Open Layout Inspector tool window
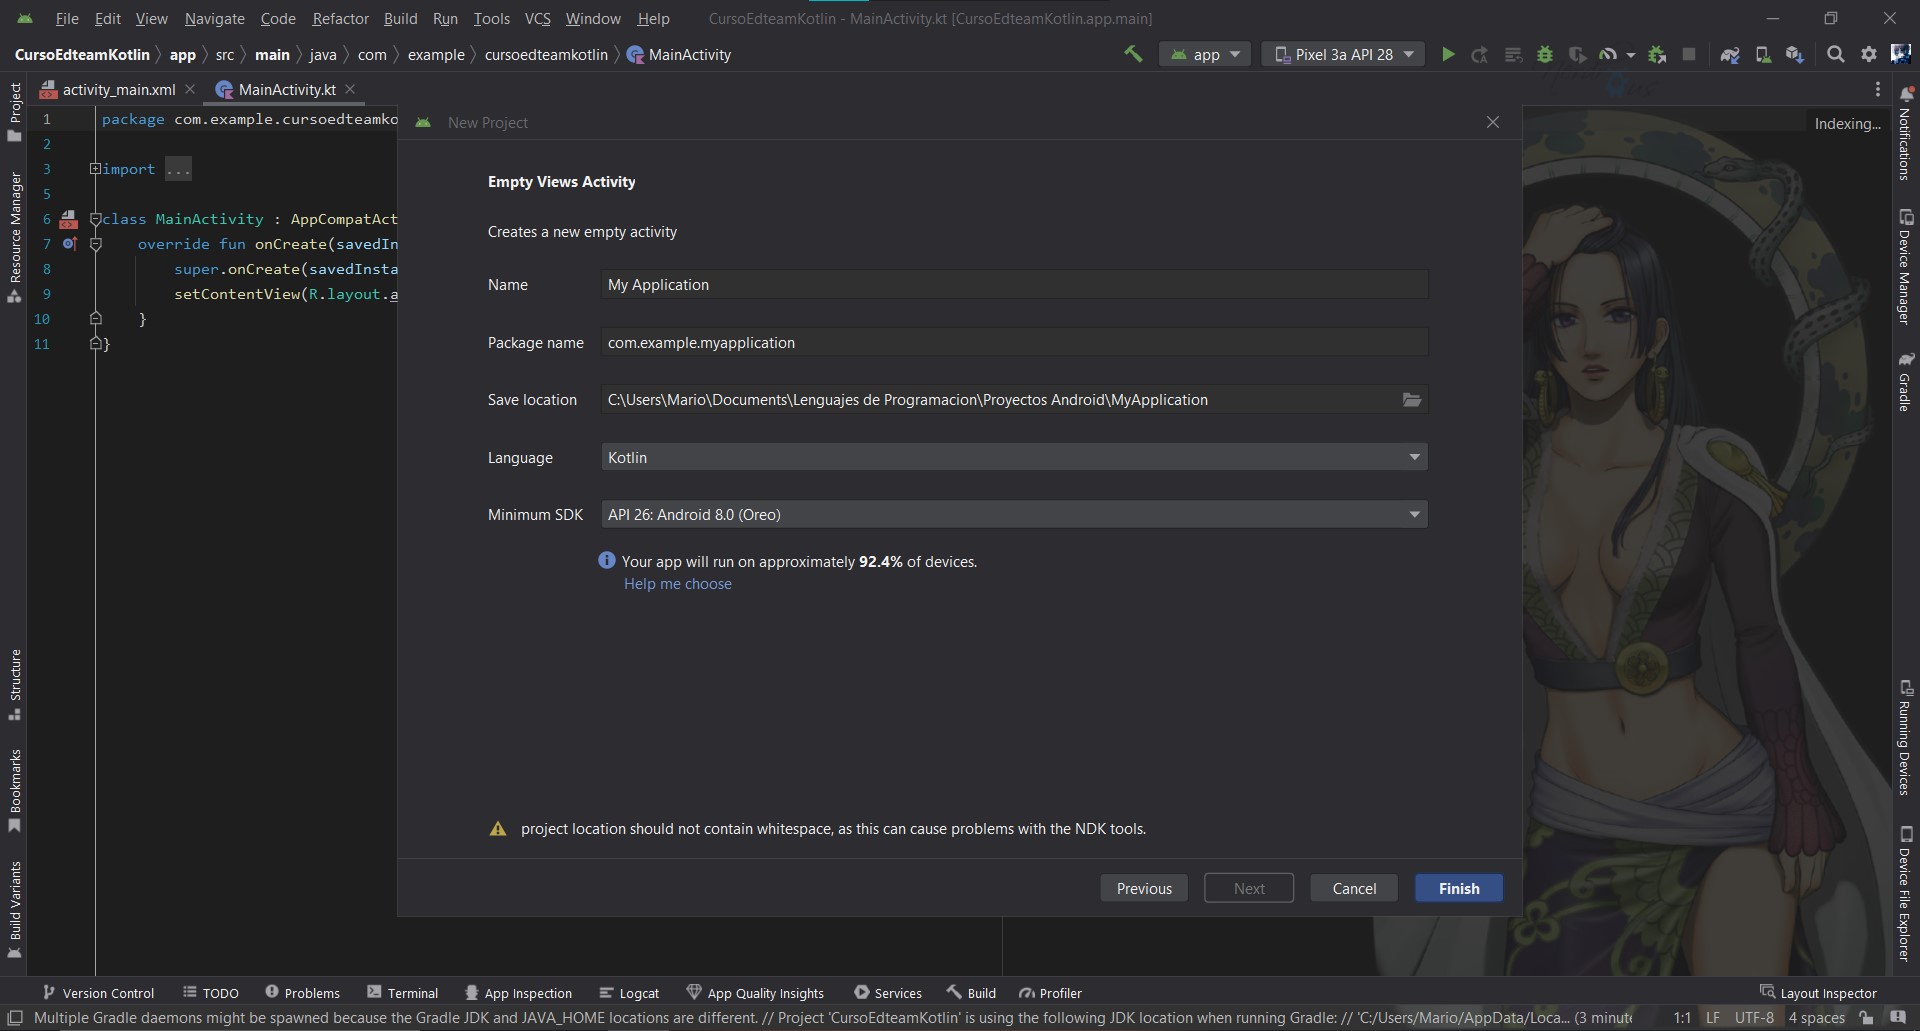The image size is (1920, 1031). click(1818, 993)
